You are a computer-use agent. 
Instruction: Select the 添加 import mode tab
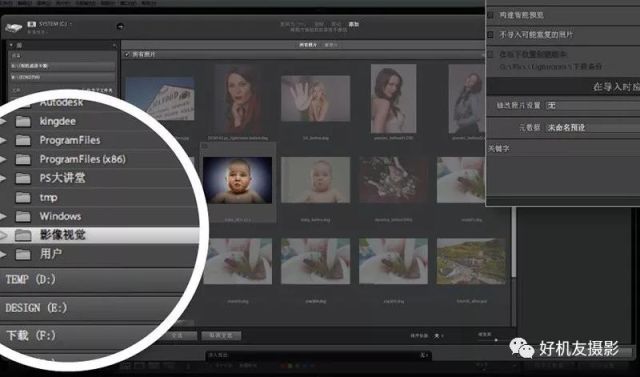[353, 24]
